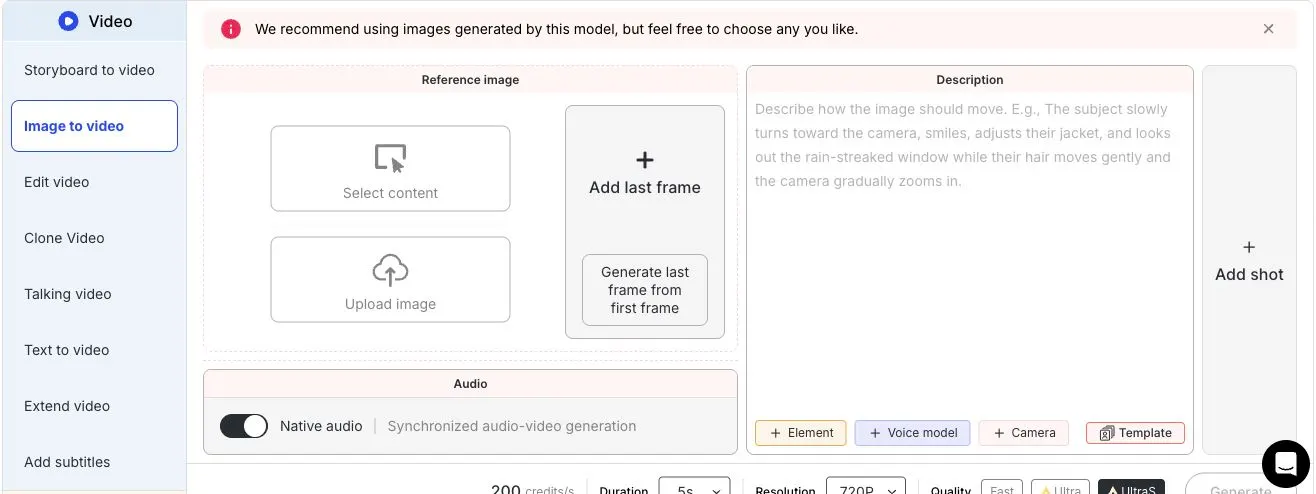Select Ultra quality option

(1060, 489)
